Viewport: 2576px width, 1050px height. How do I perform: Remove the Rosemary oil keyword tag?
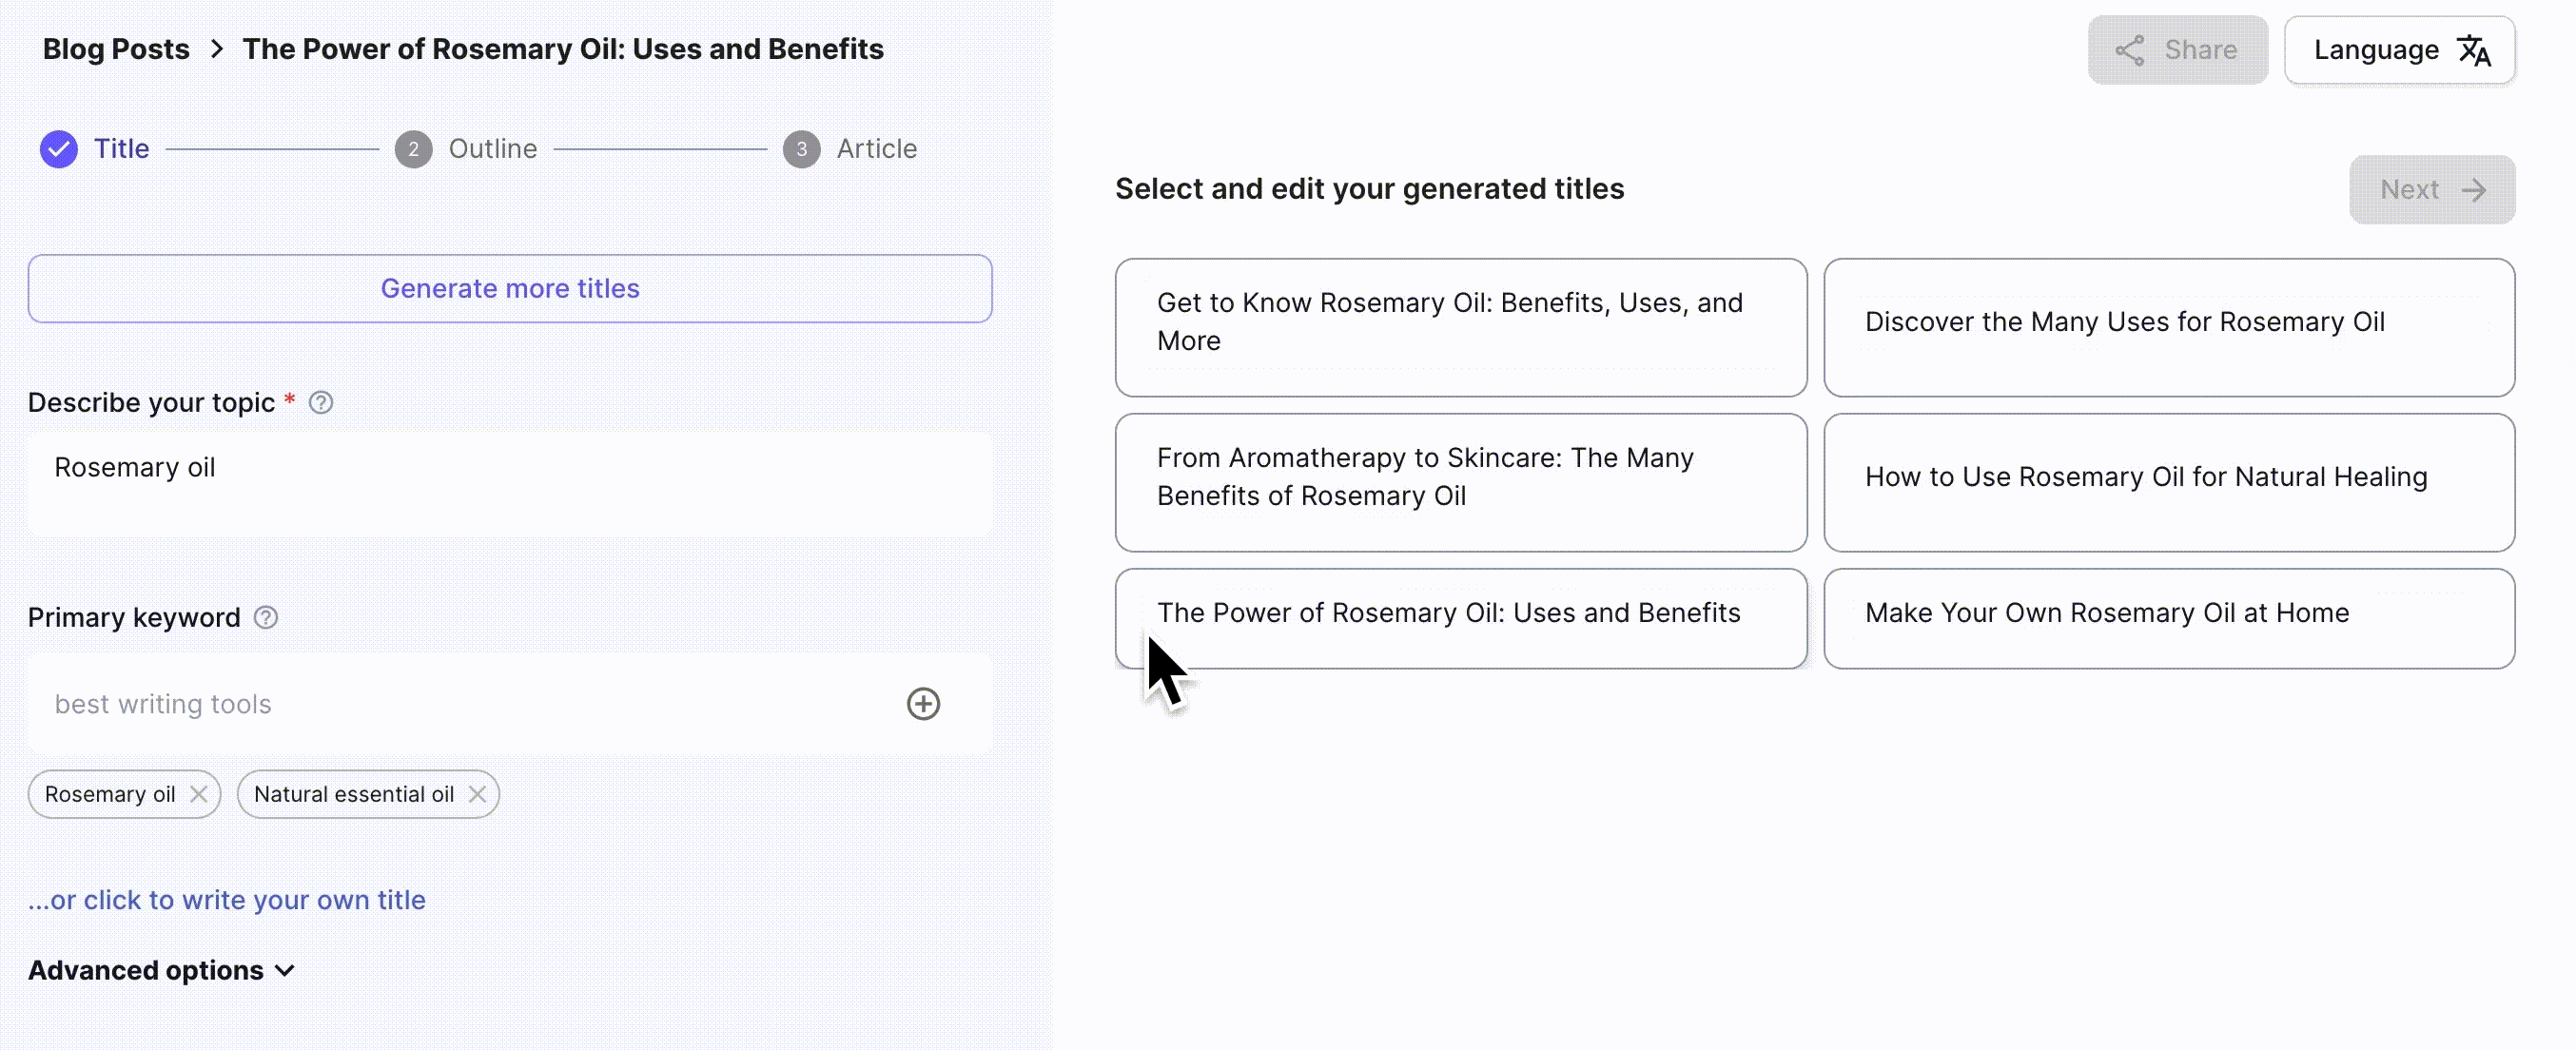199,794
